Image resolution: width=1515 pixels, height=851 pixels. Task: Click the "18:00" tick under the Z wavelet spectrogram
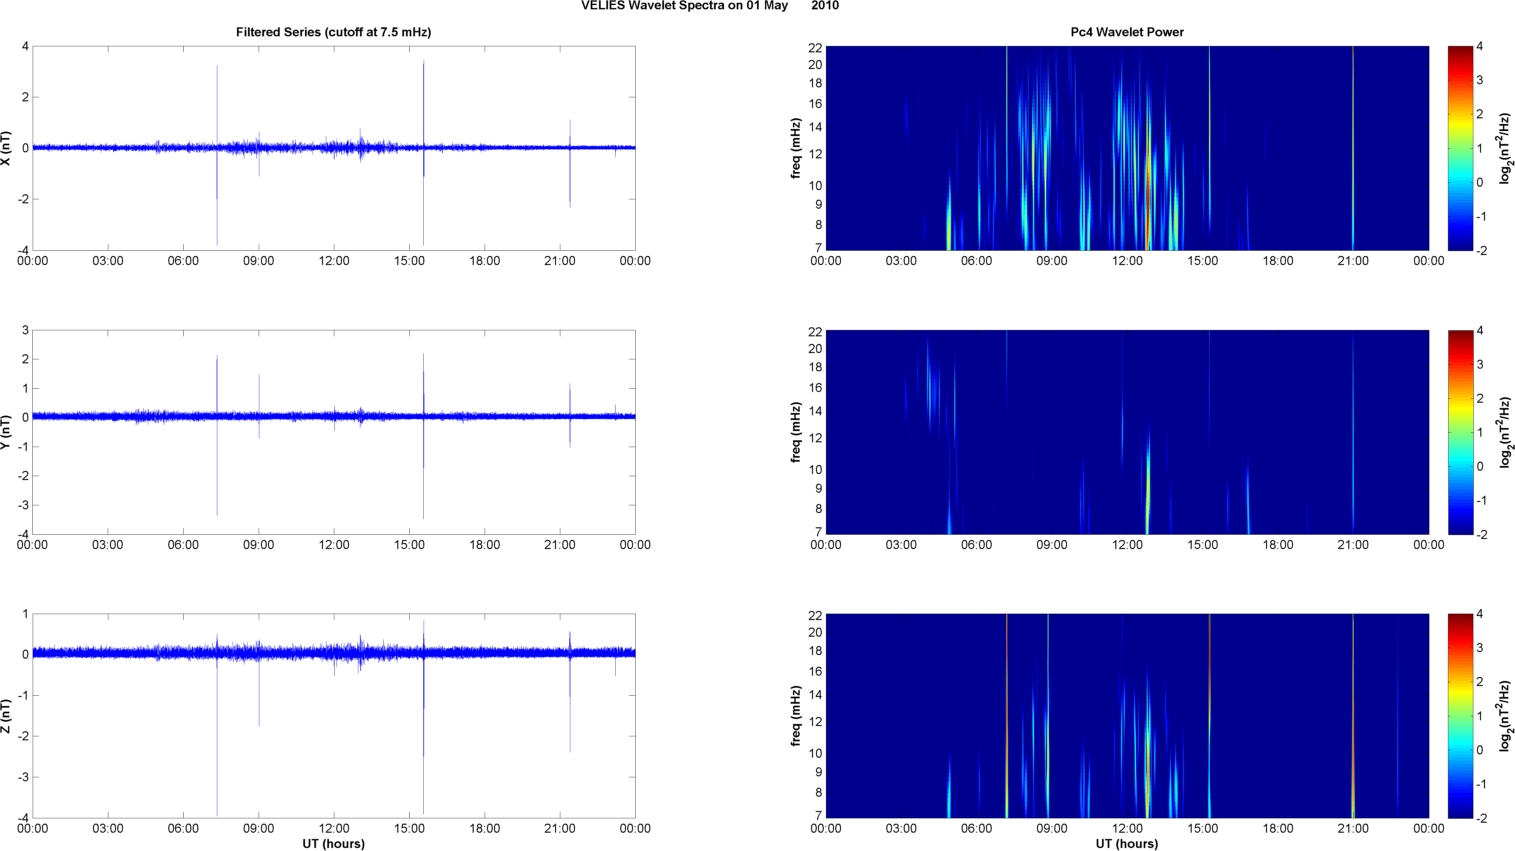coord(1278,828)
